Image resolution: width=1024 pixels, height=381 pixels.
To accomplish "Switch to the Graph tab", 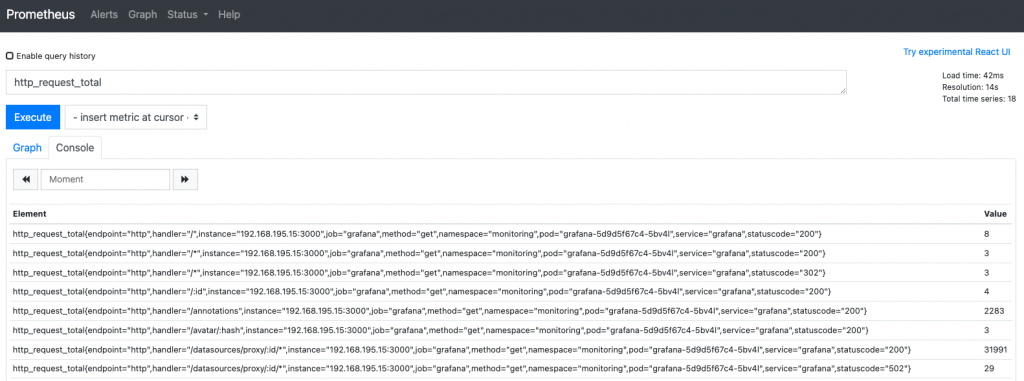I will [x=27, y=148].
